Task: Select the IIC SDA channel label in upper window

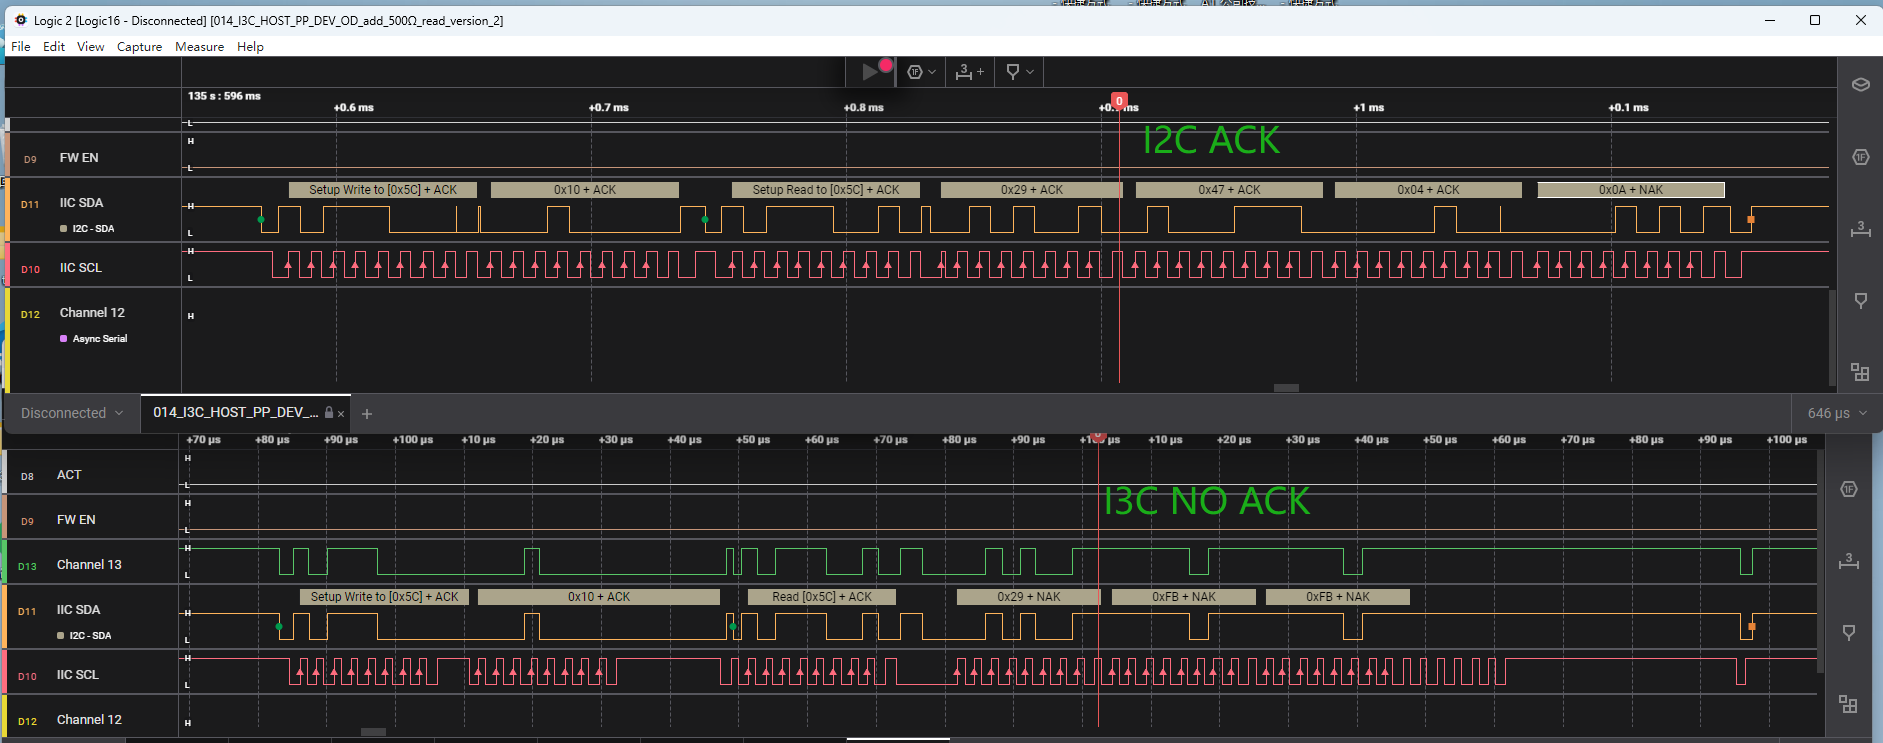Action: tap(81, 203)
